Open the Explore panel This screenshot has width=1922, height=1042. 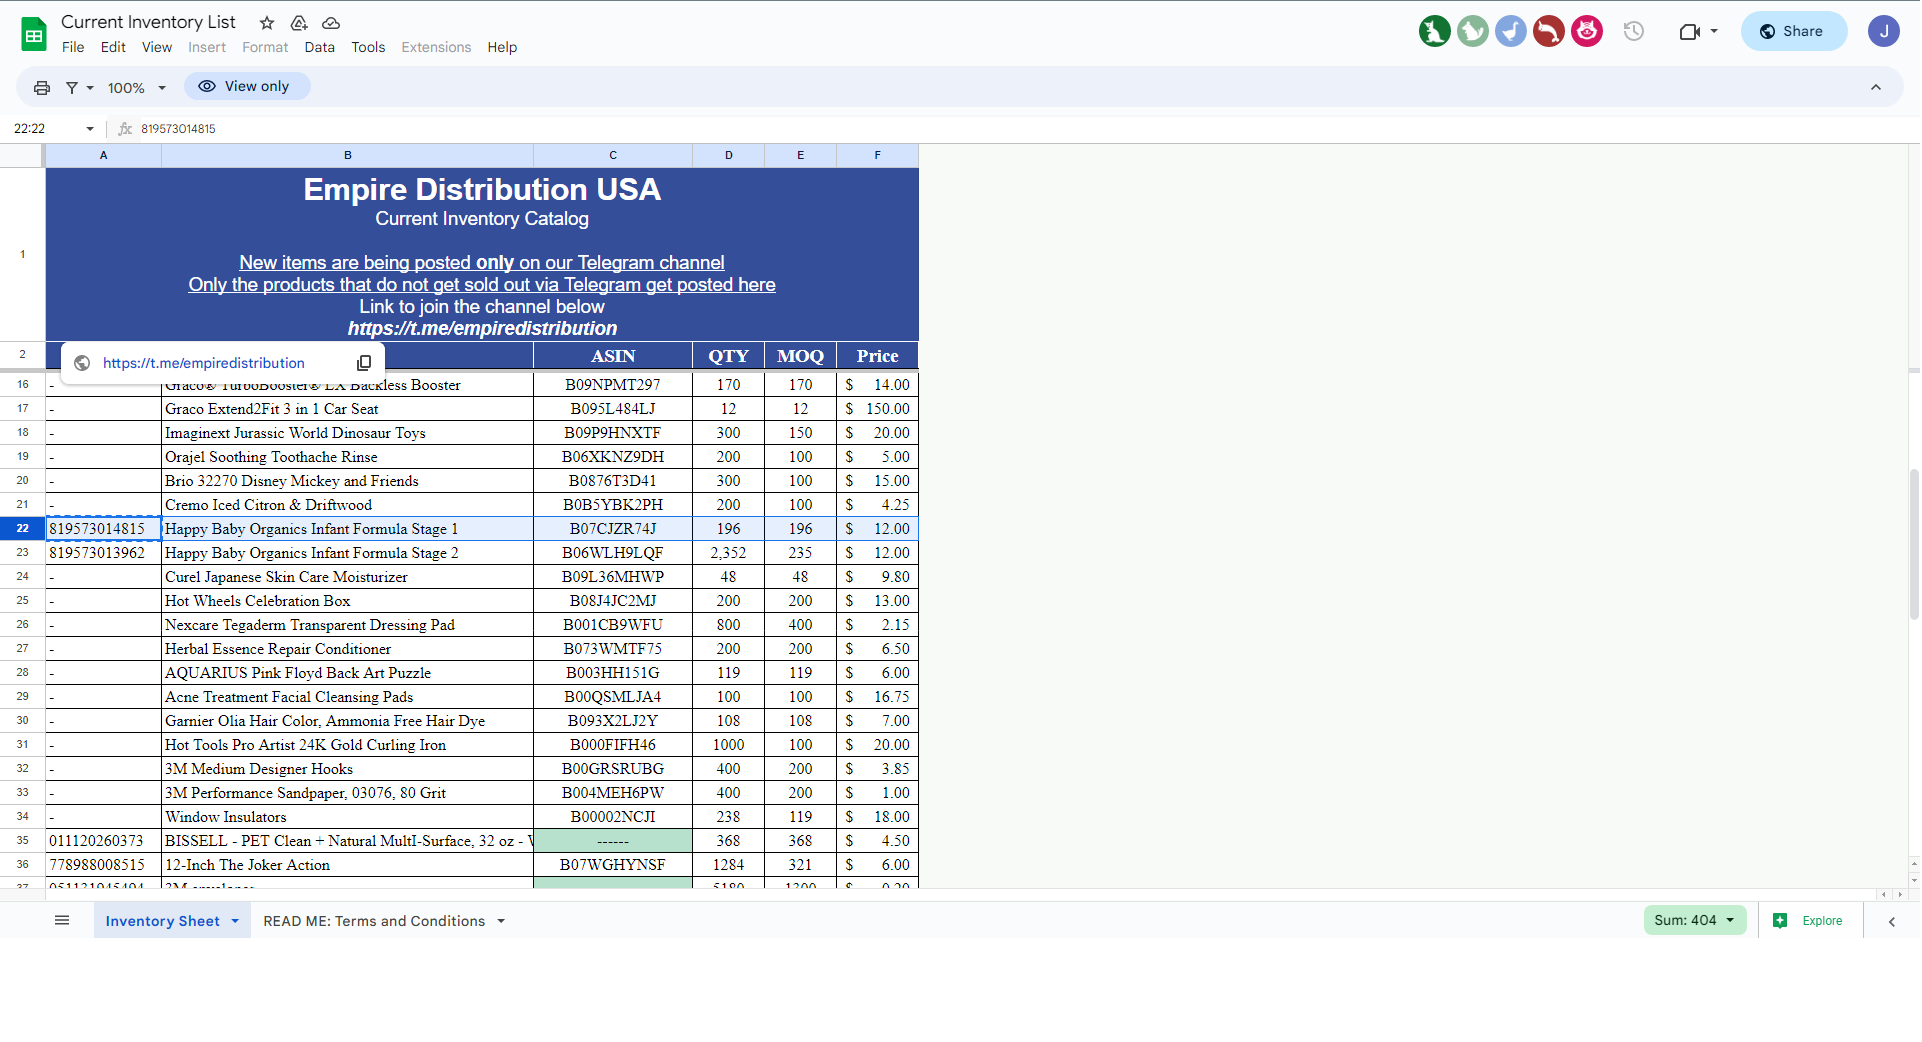coord(1809,921)
